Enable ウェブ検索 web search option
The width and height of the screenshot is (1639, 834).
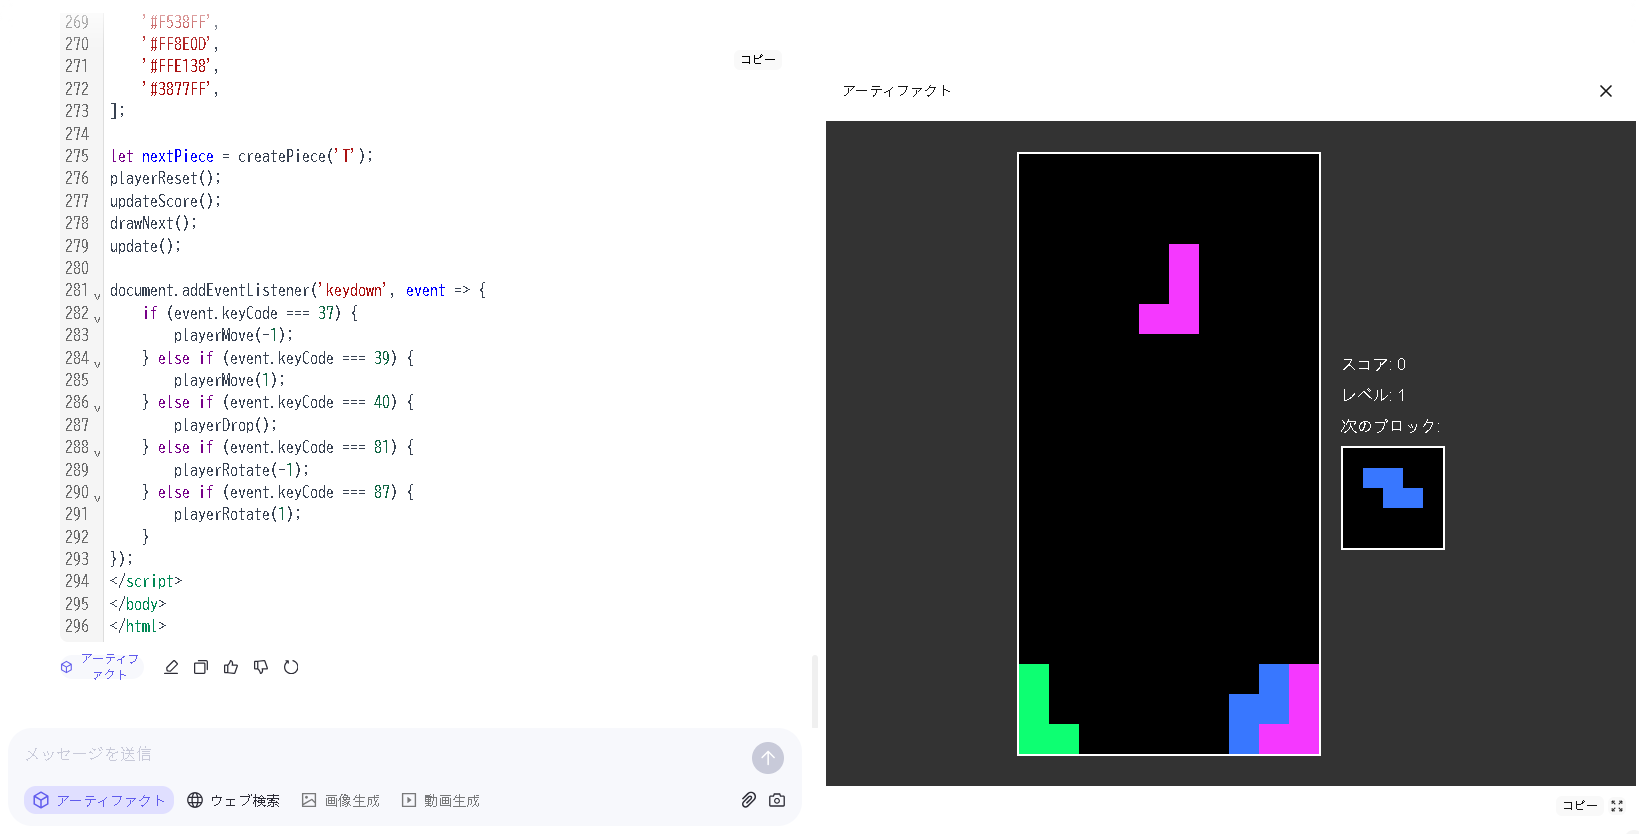point(233,800)
